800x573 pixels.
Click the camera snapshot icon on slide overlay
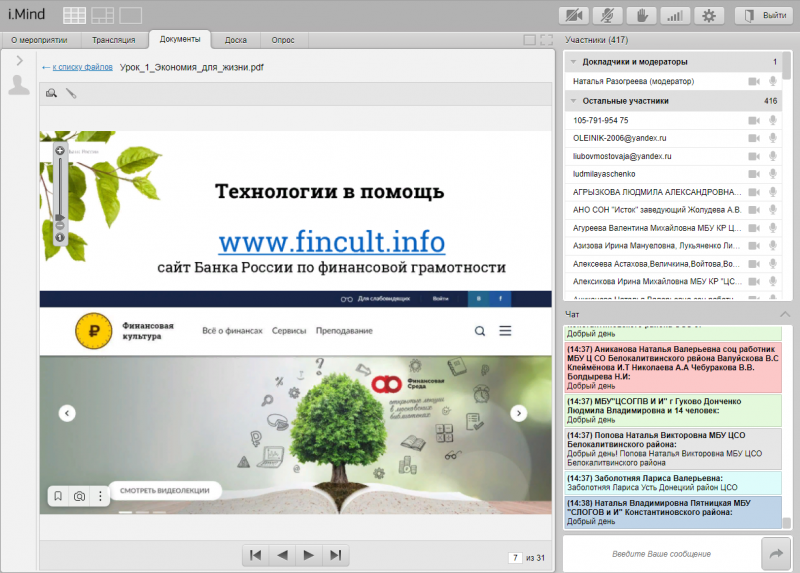click(79, 496)
